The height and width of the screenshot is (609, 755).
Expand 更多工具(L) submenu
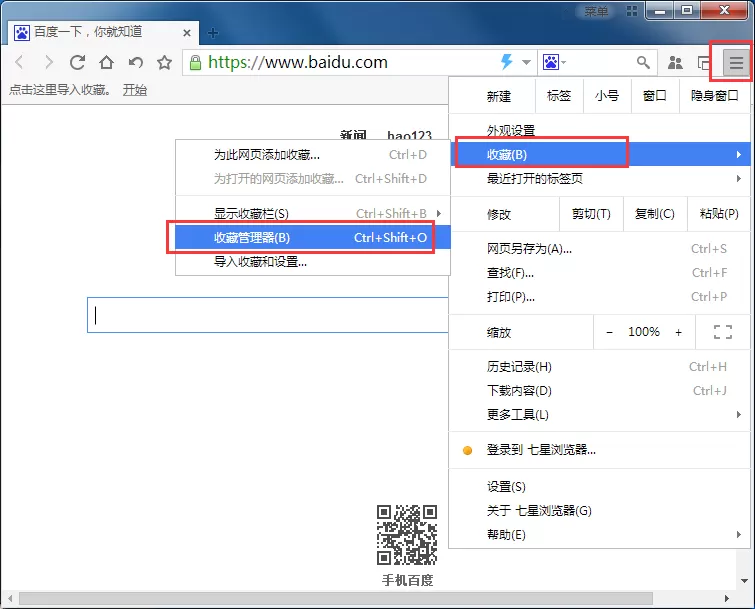(599, 415)
